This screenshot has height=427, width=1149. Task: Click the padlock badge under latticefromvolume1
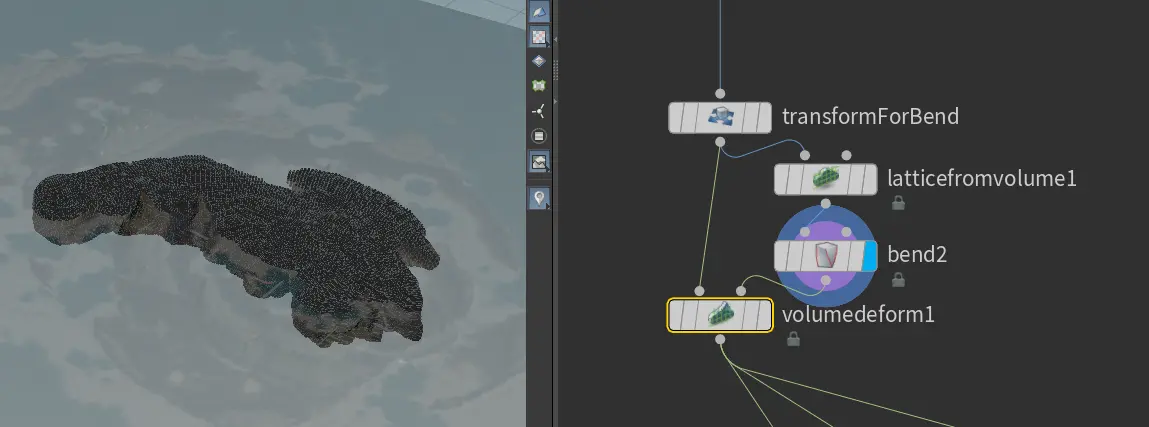coord(898,203)
